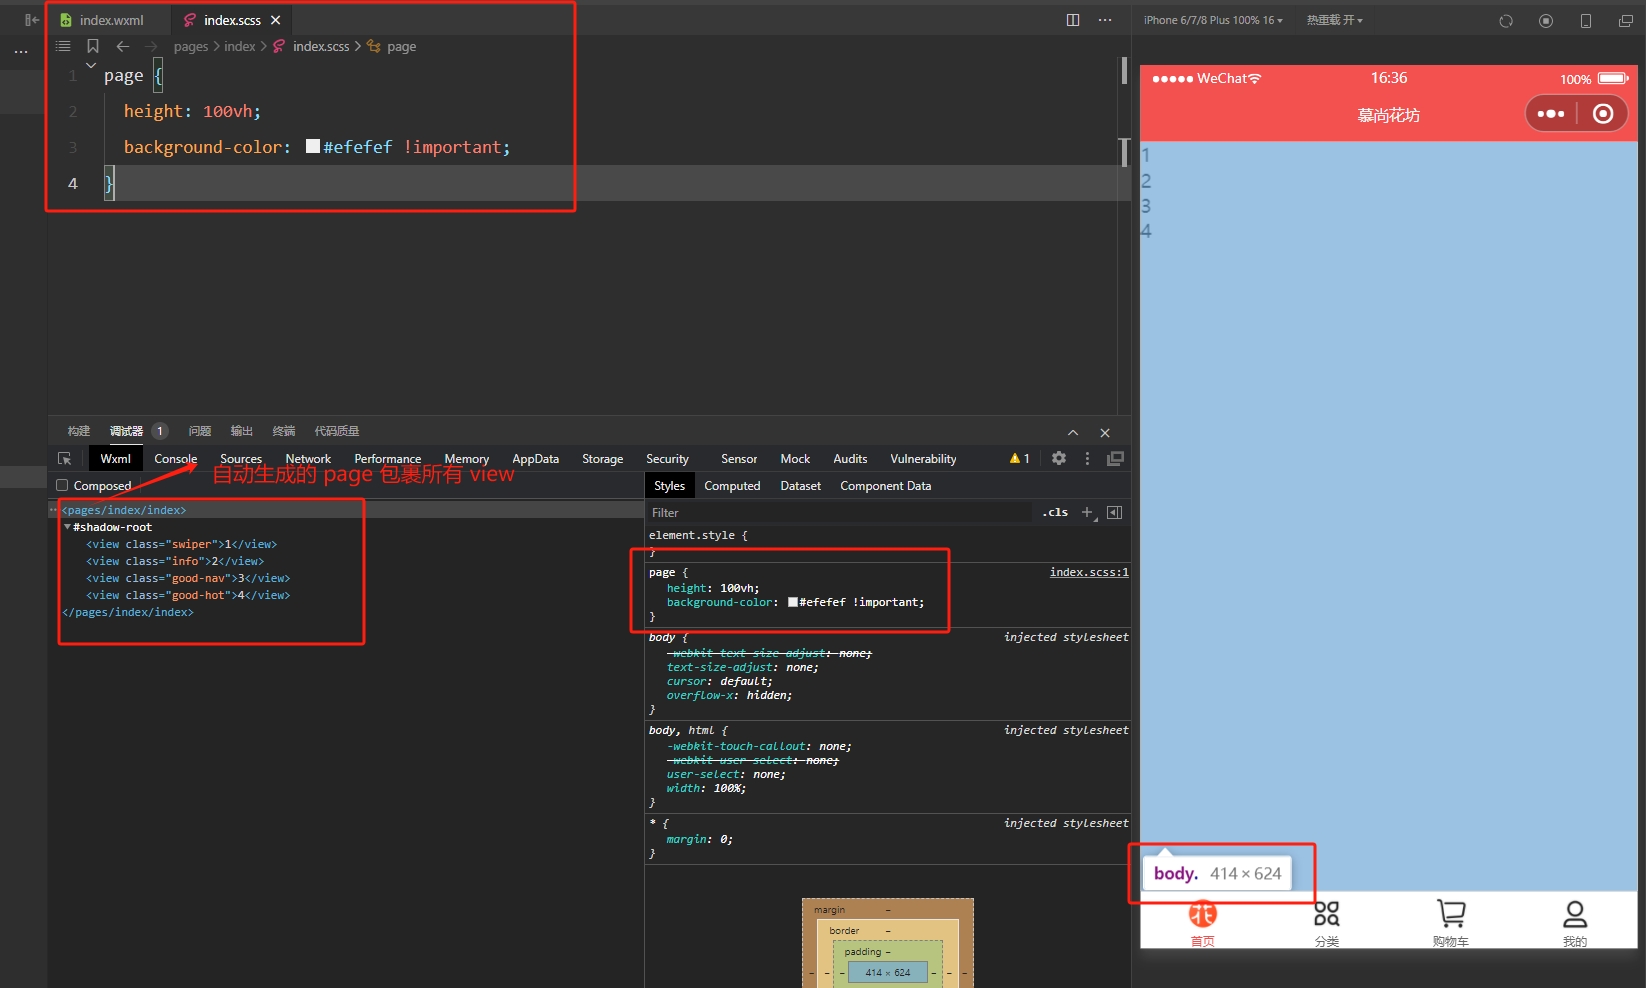
Task: Open the index.scss:1 source link
Action: (x=1088, y=572)
